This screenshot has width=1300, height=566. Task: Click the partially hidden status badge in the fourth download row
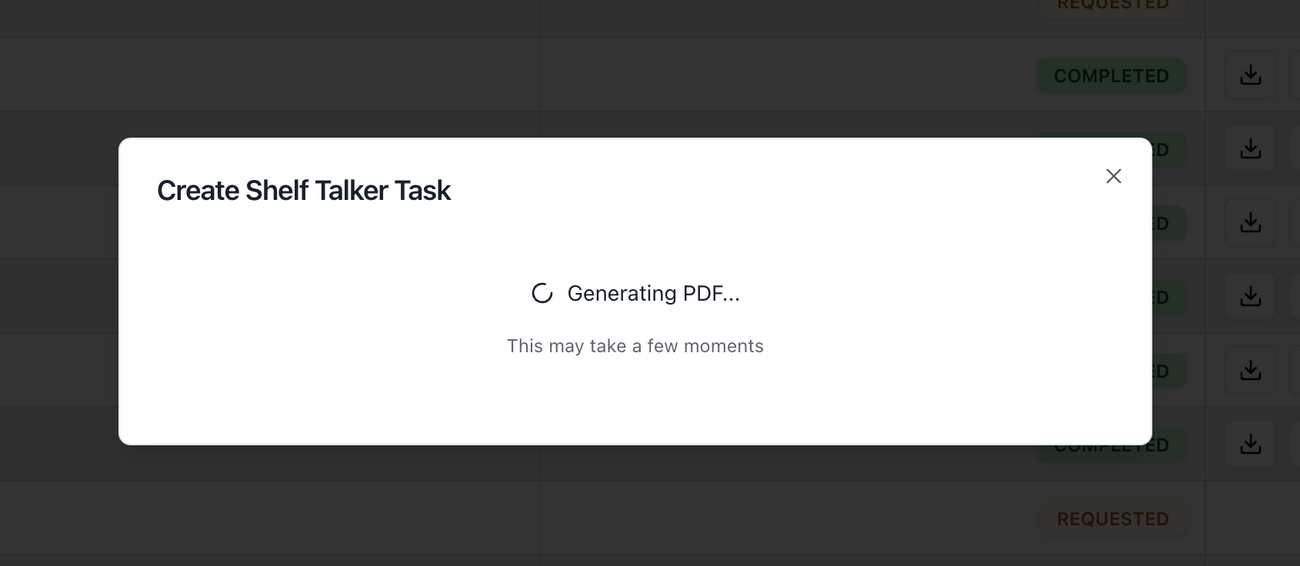coord(1163,297)
